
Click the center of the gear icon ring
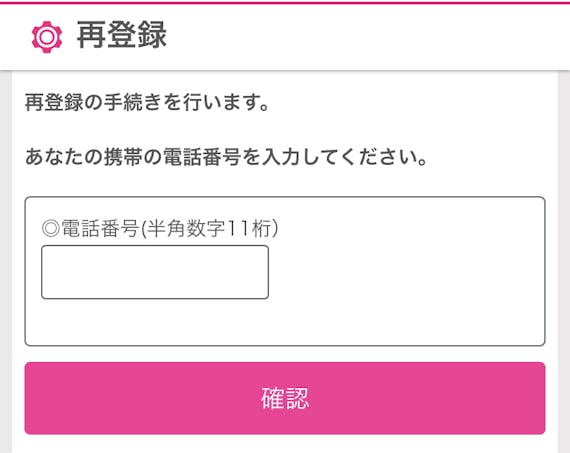click(x=47, y=37)
